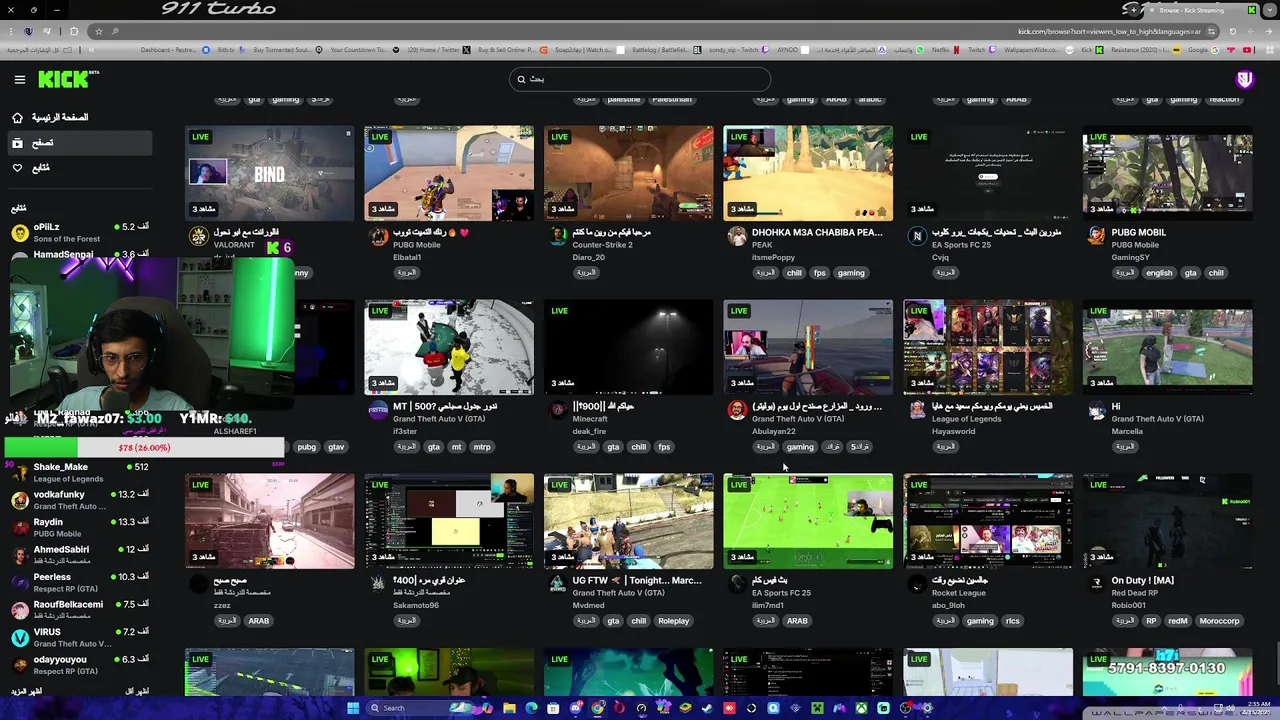This screenshot has height=720, width=1280.
Task: Open Raydin channel in sidebar
Action: coord(80,527)
